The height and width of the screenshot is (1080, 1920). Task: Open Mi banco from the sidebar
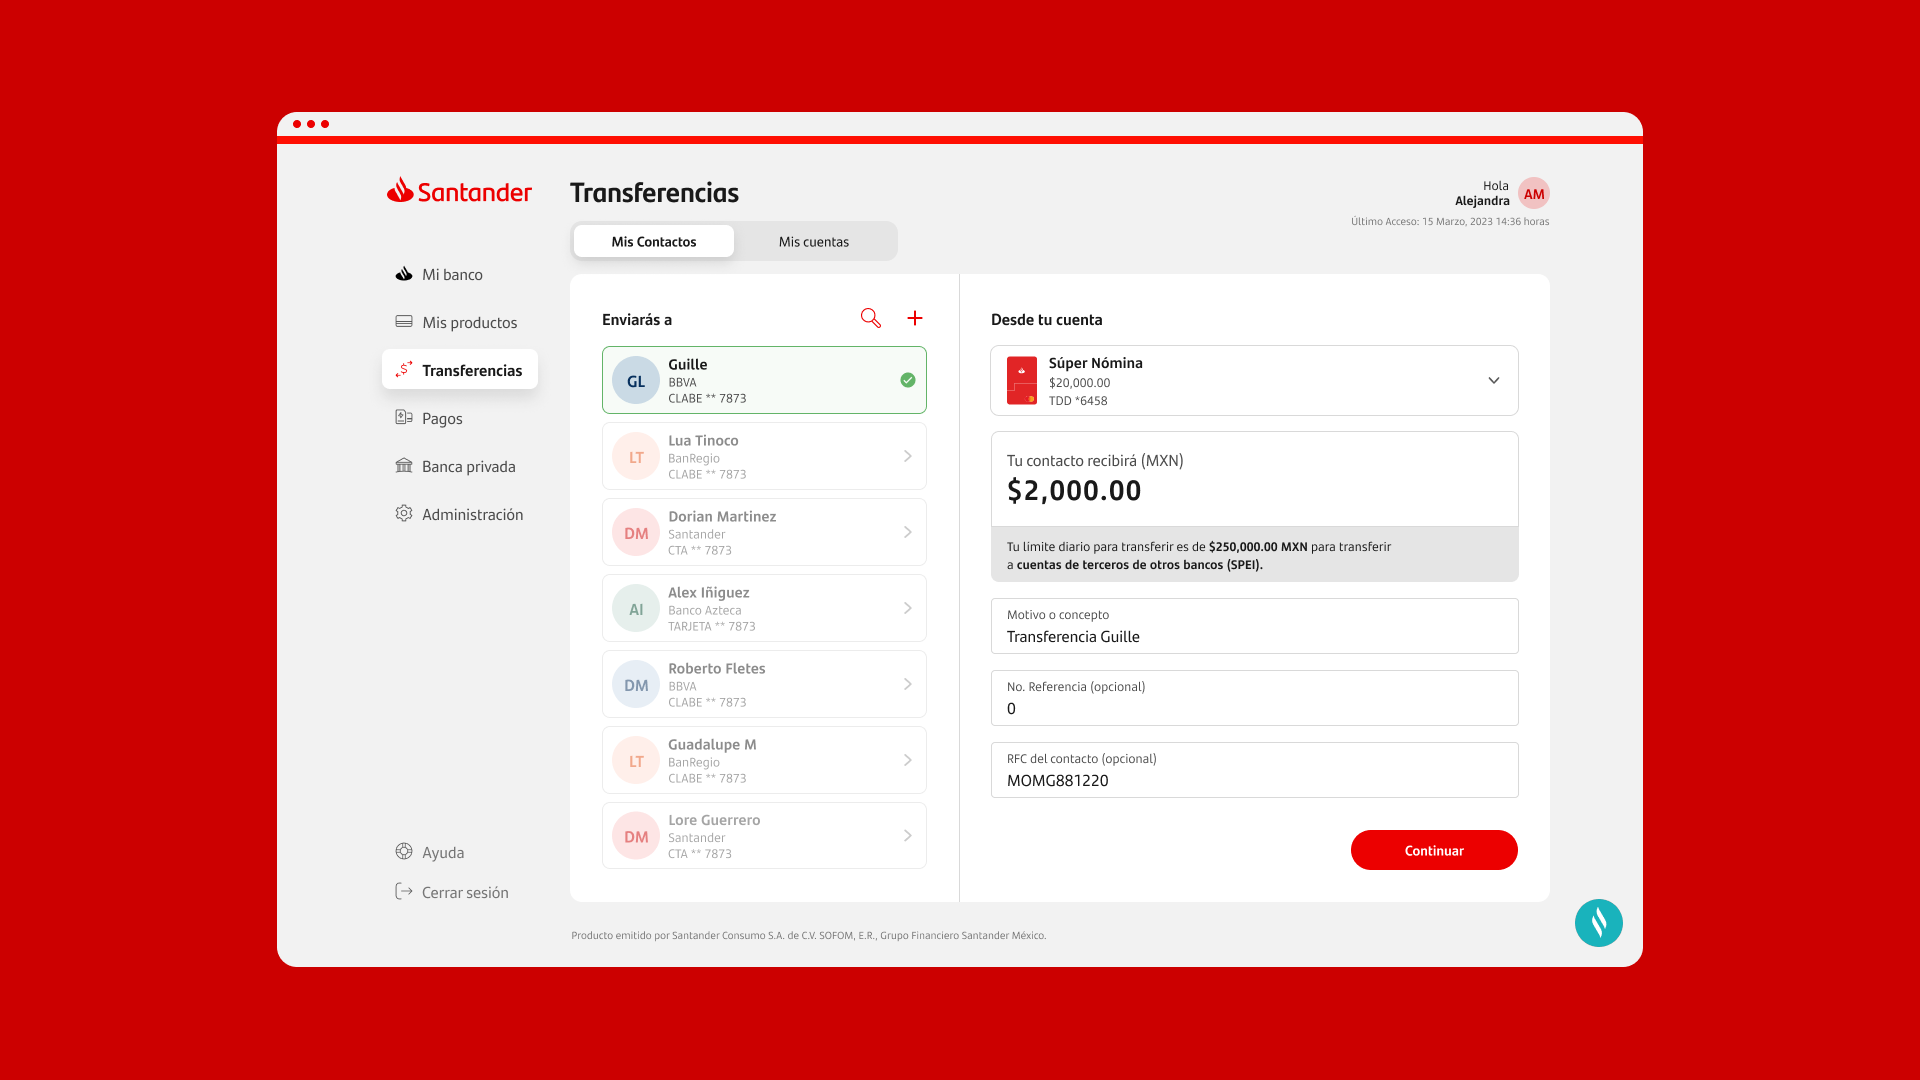click(451, 274)
